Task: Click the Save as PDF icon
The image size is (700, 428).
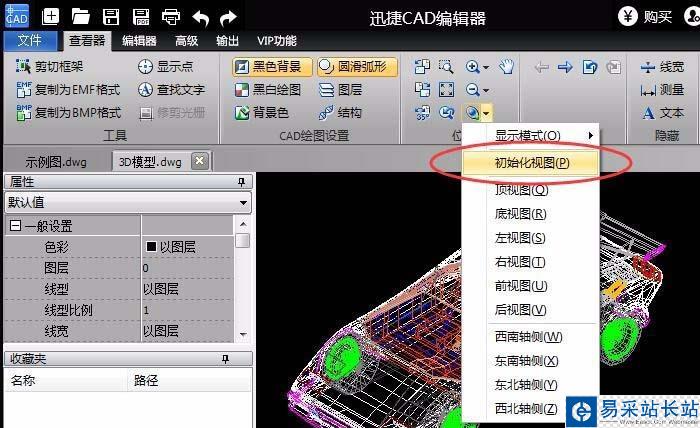Action: click(x=141, y=17)
